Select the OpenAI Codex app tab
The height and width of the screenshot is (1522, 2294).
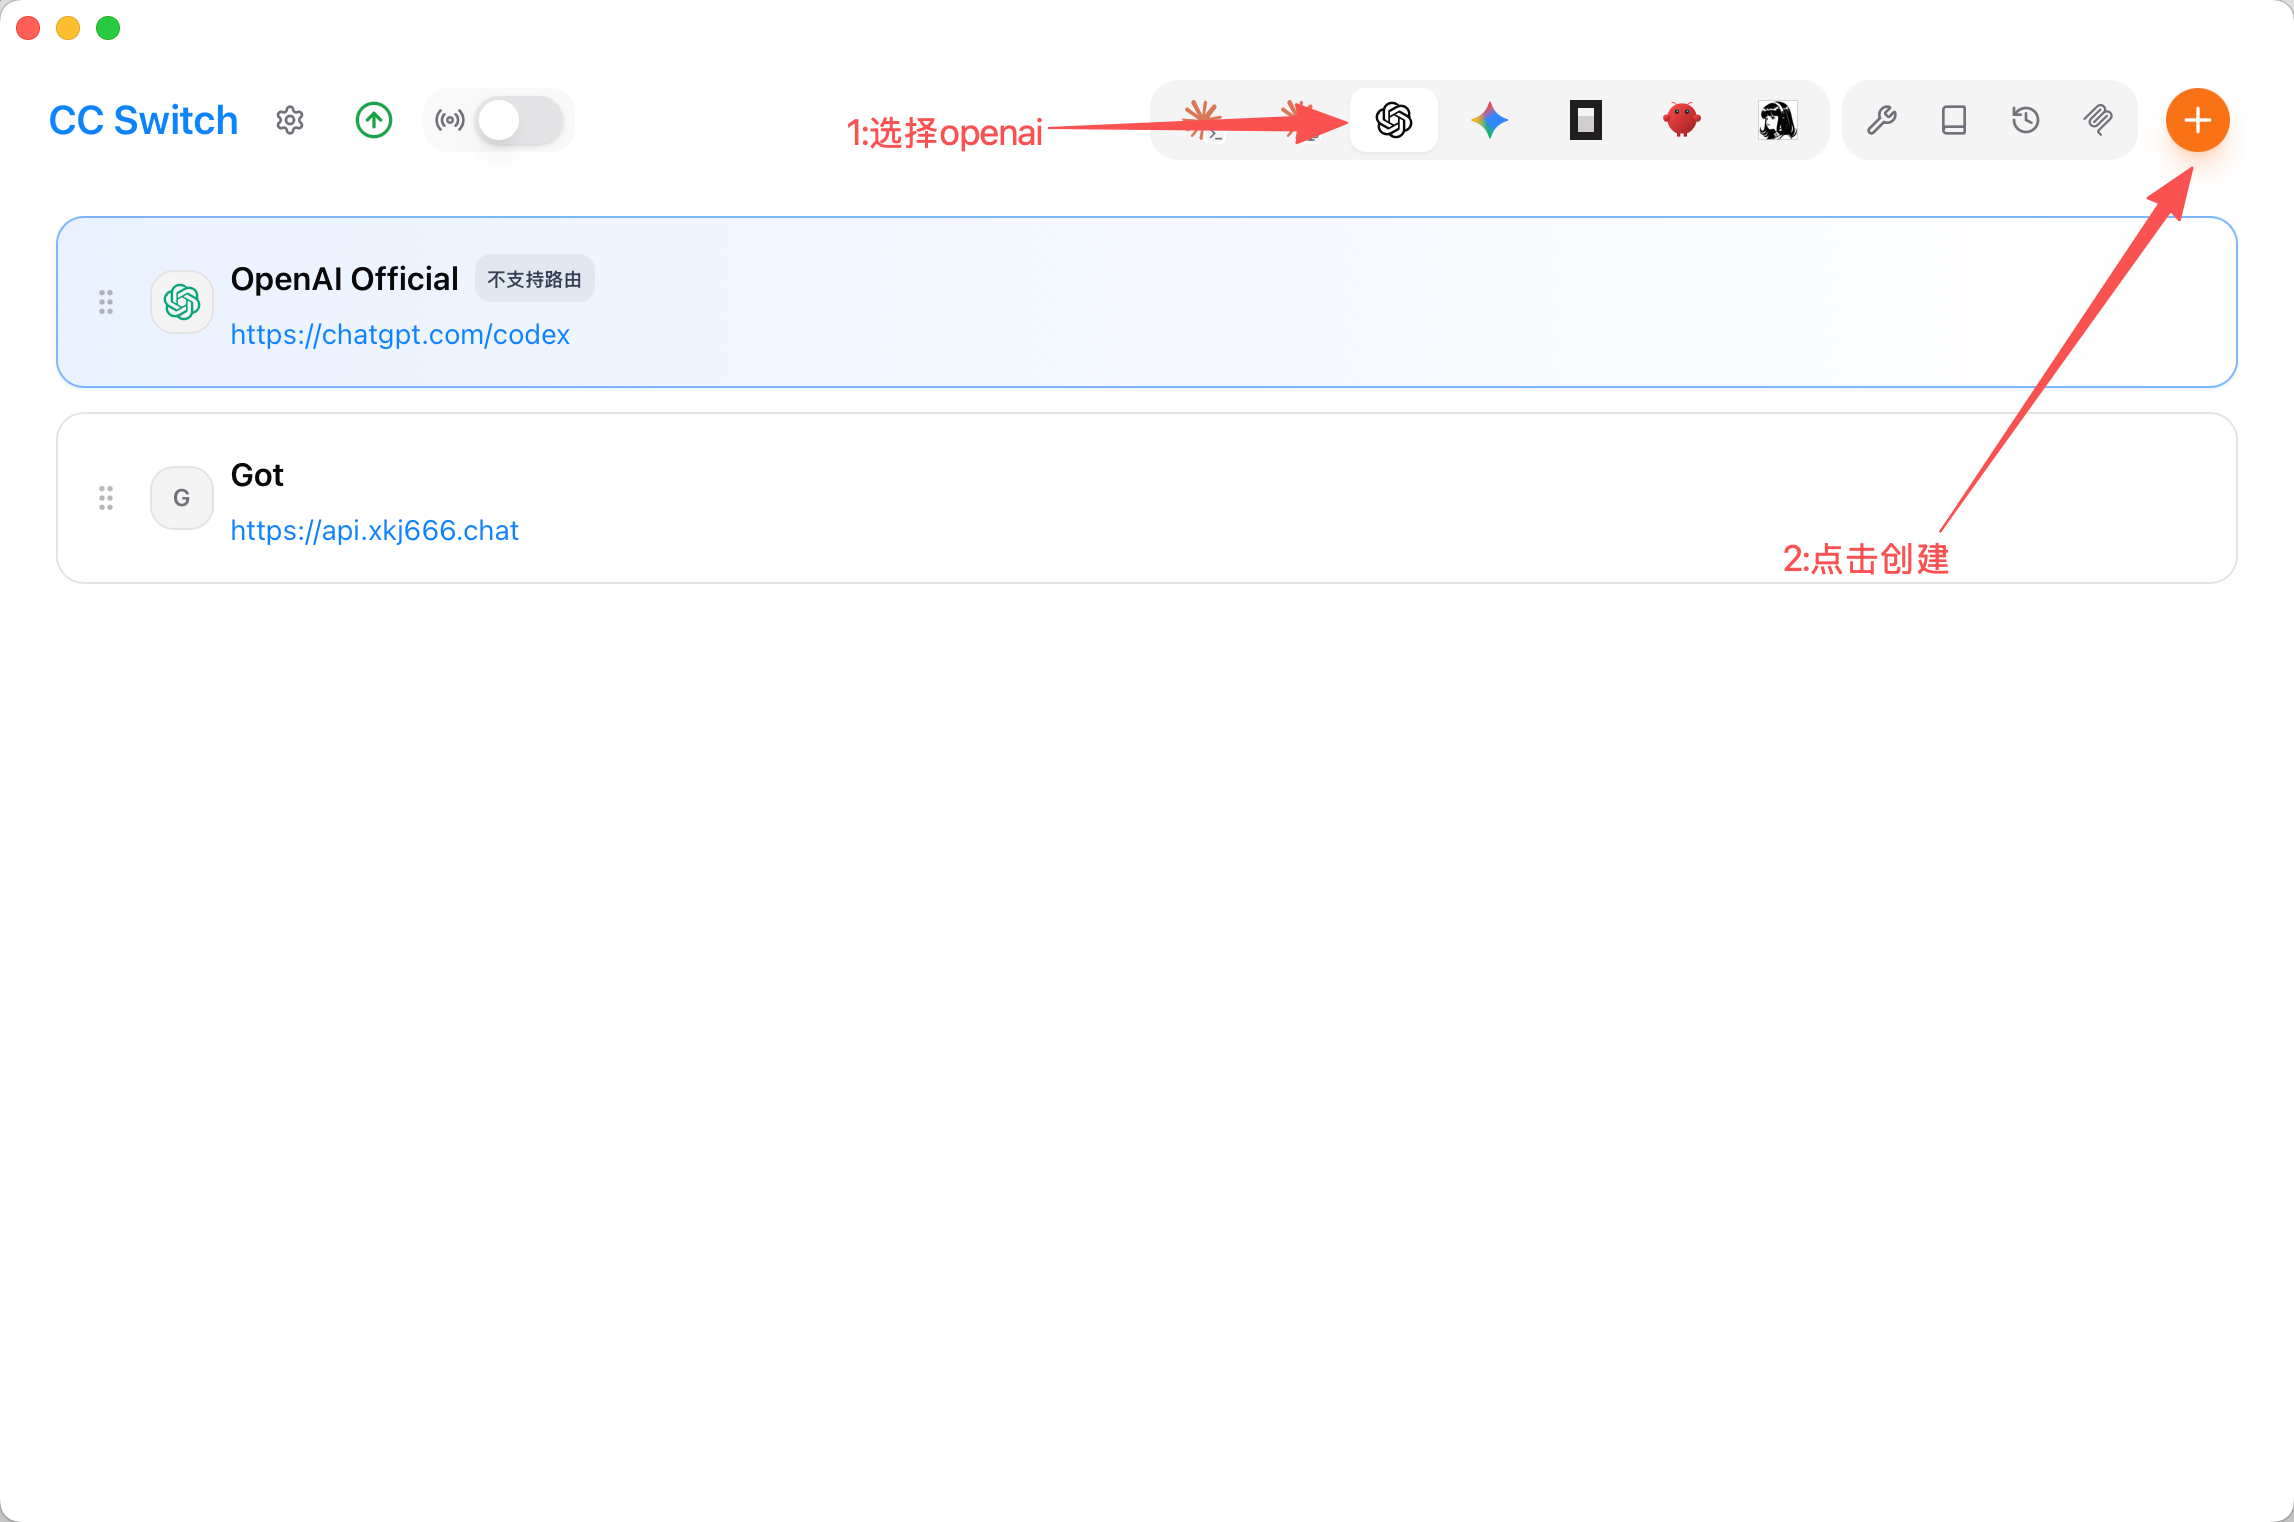[1394, 120]
